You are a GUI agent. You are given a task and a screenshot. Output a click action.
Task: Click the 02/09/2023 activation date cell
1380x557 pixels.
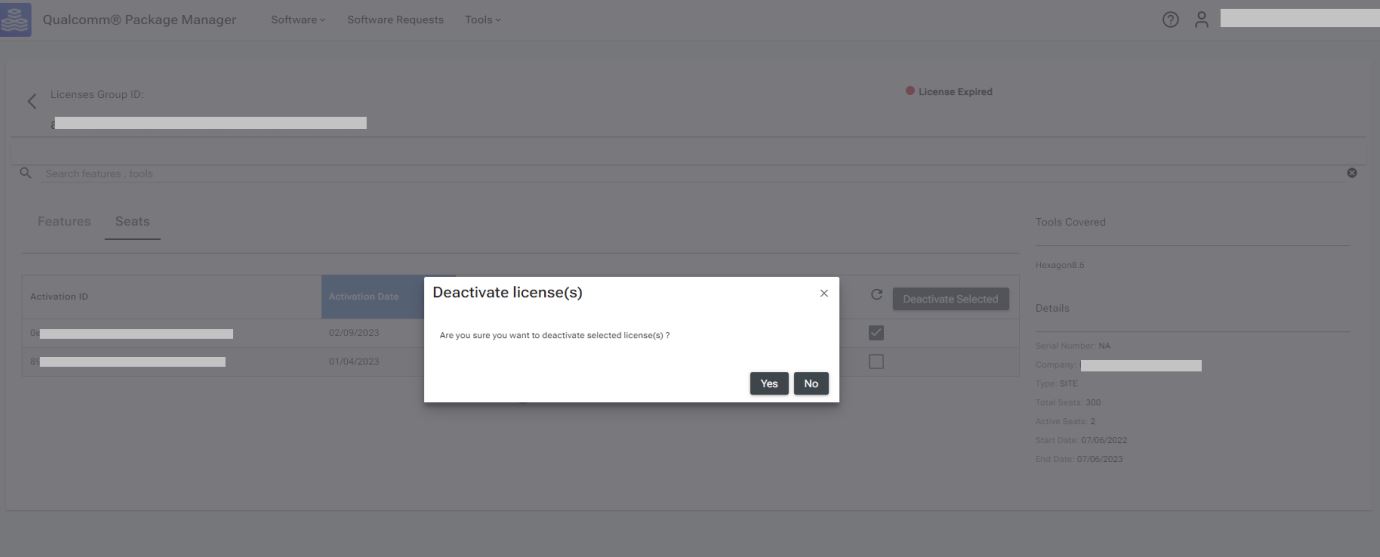click(x=354, y=333)
